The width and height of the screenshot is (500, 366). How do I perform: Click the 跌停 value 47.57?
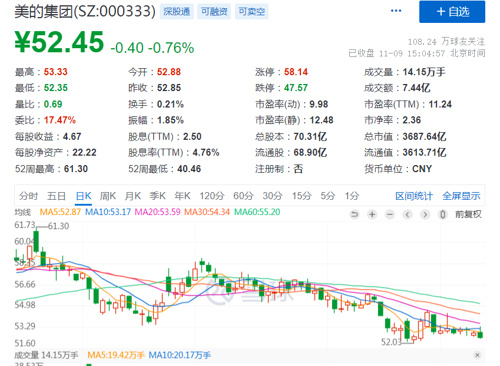click(296, 88)
